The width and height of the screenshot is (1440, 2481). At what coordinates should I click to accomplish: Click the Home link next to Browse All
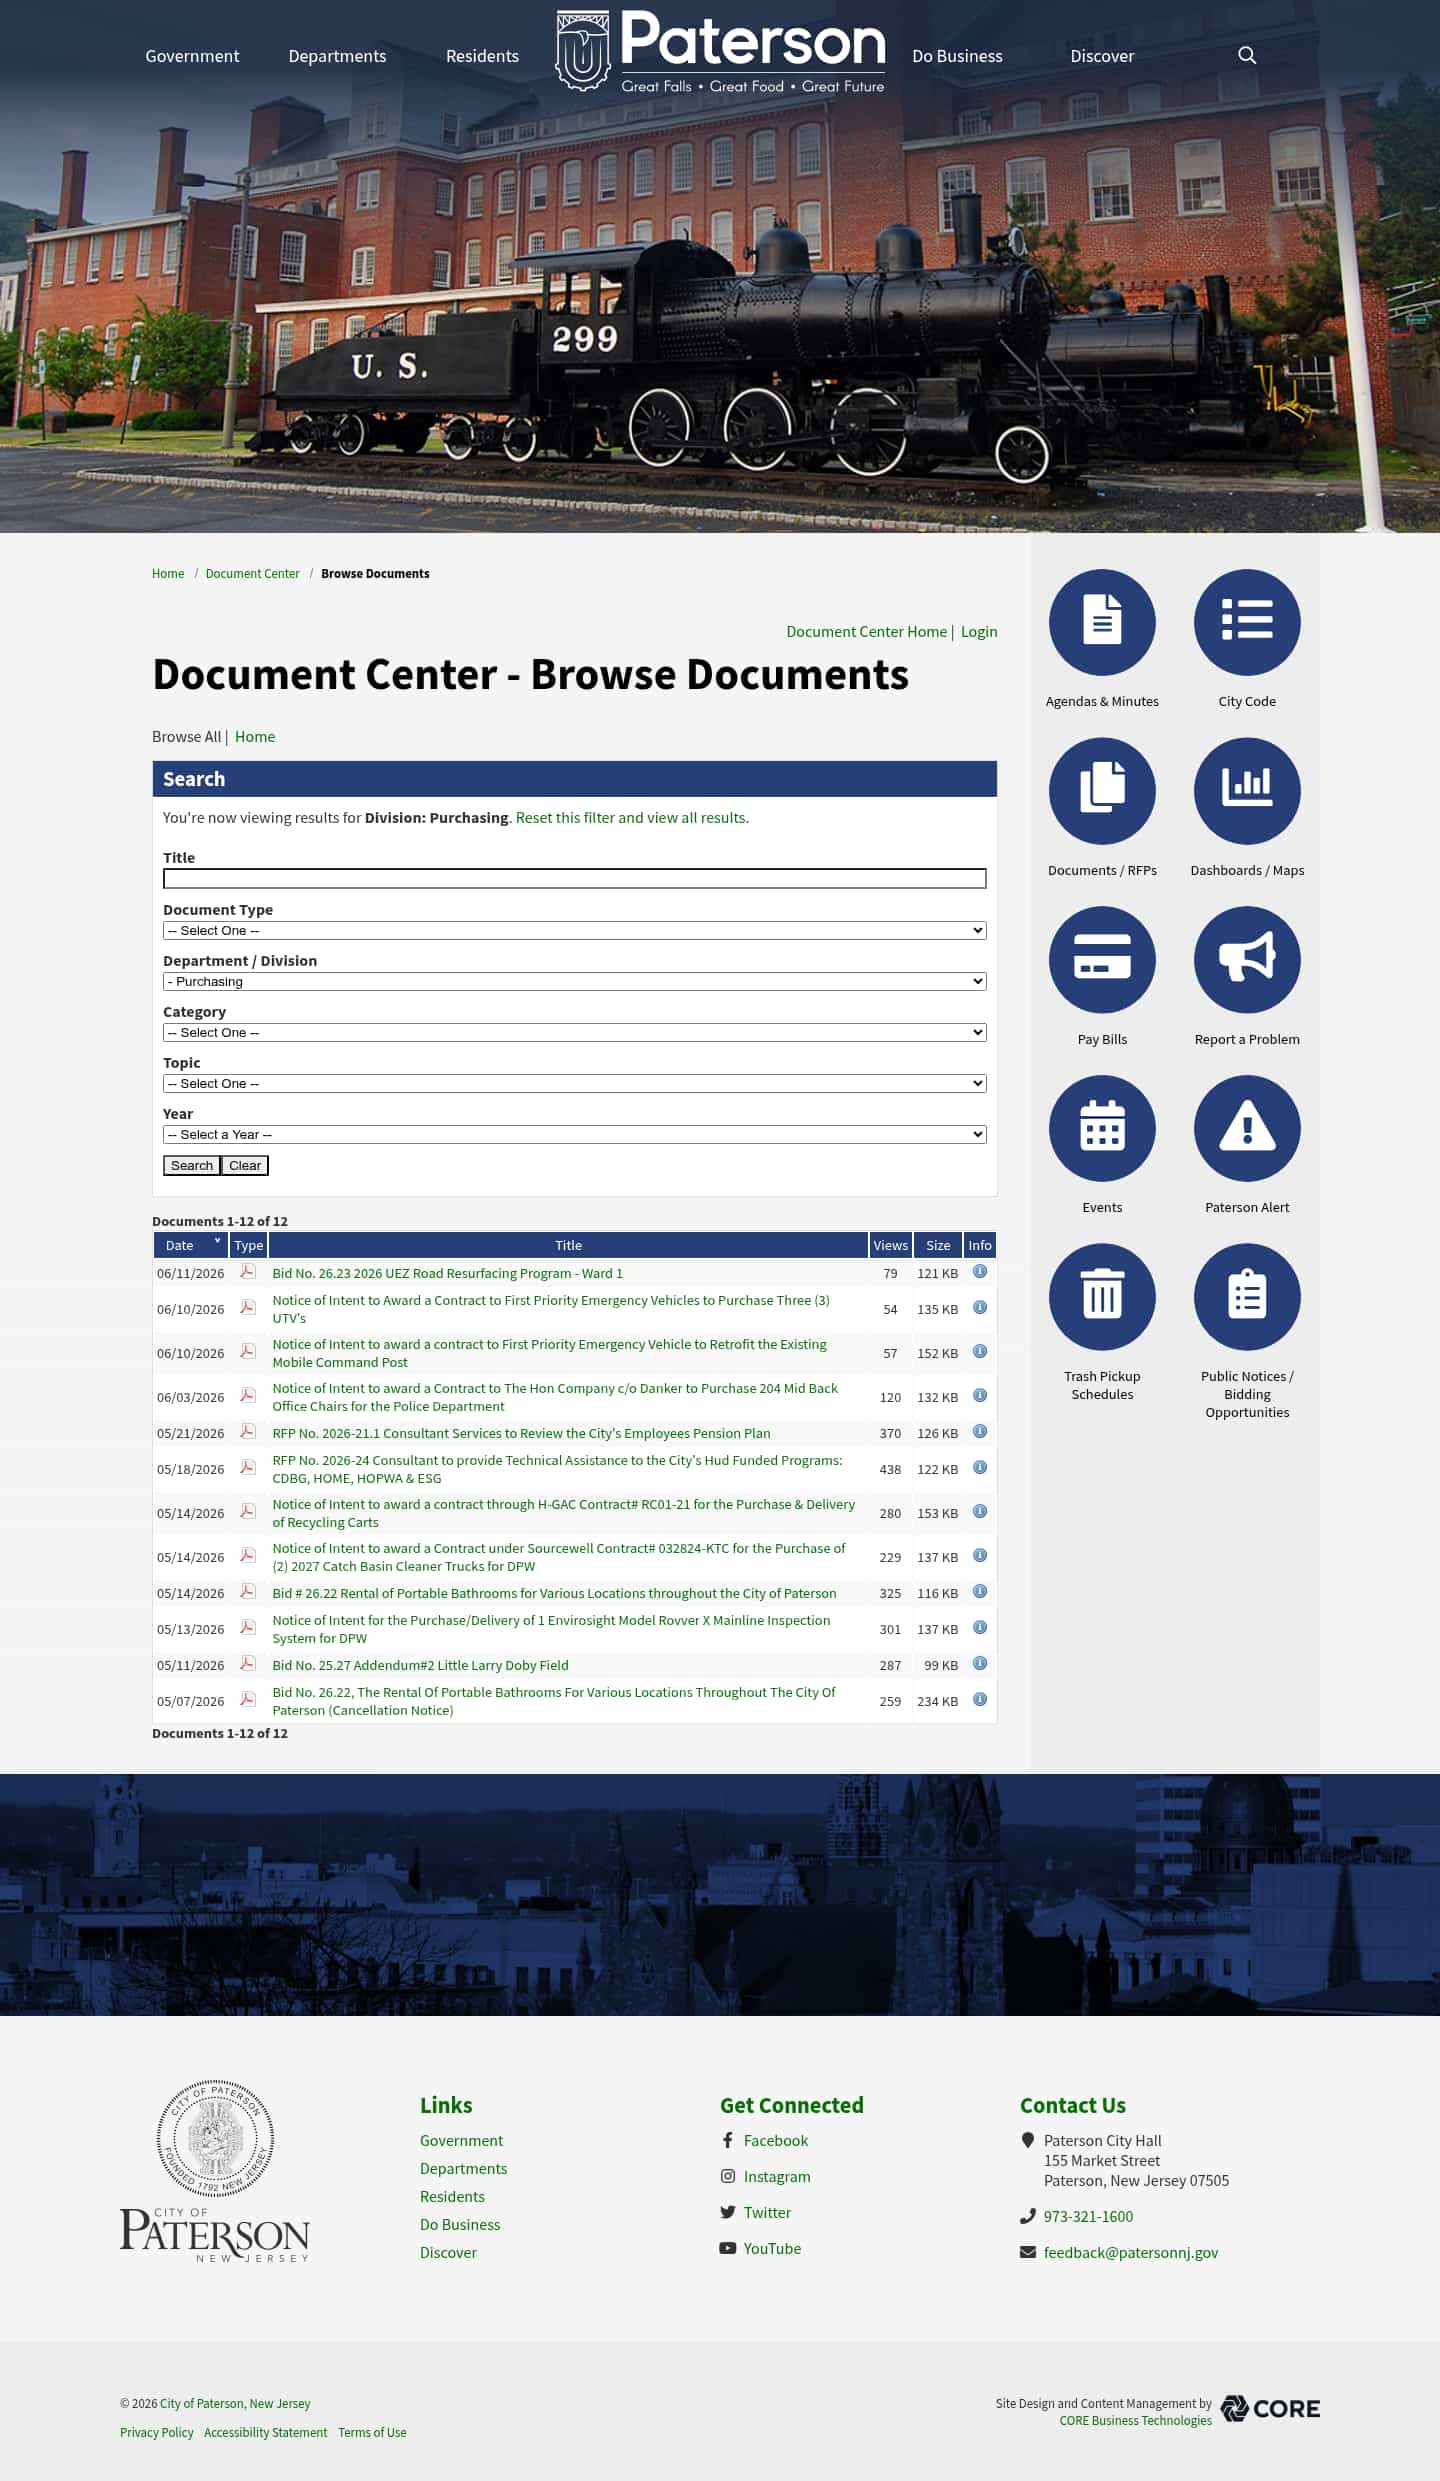[x=255, y=736]
